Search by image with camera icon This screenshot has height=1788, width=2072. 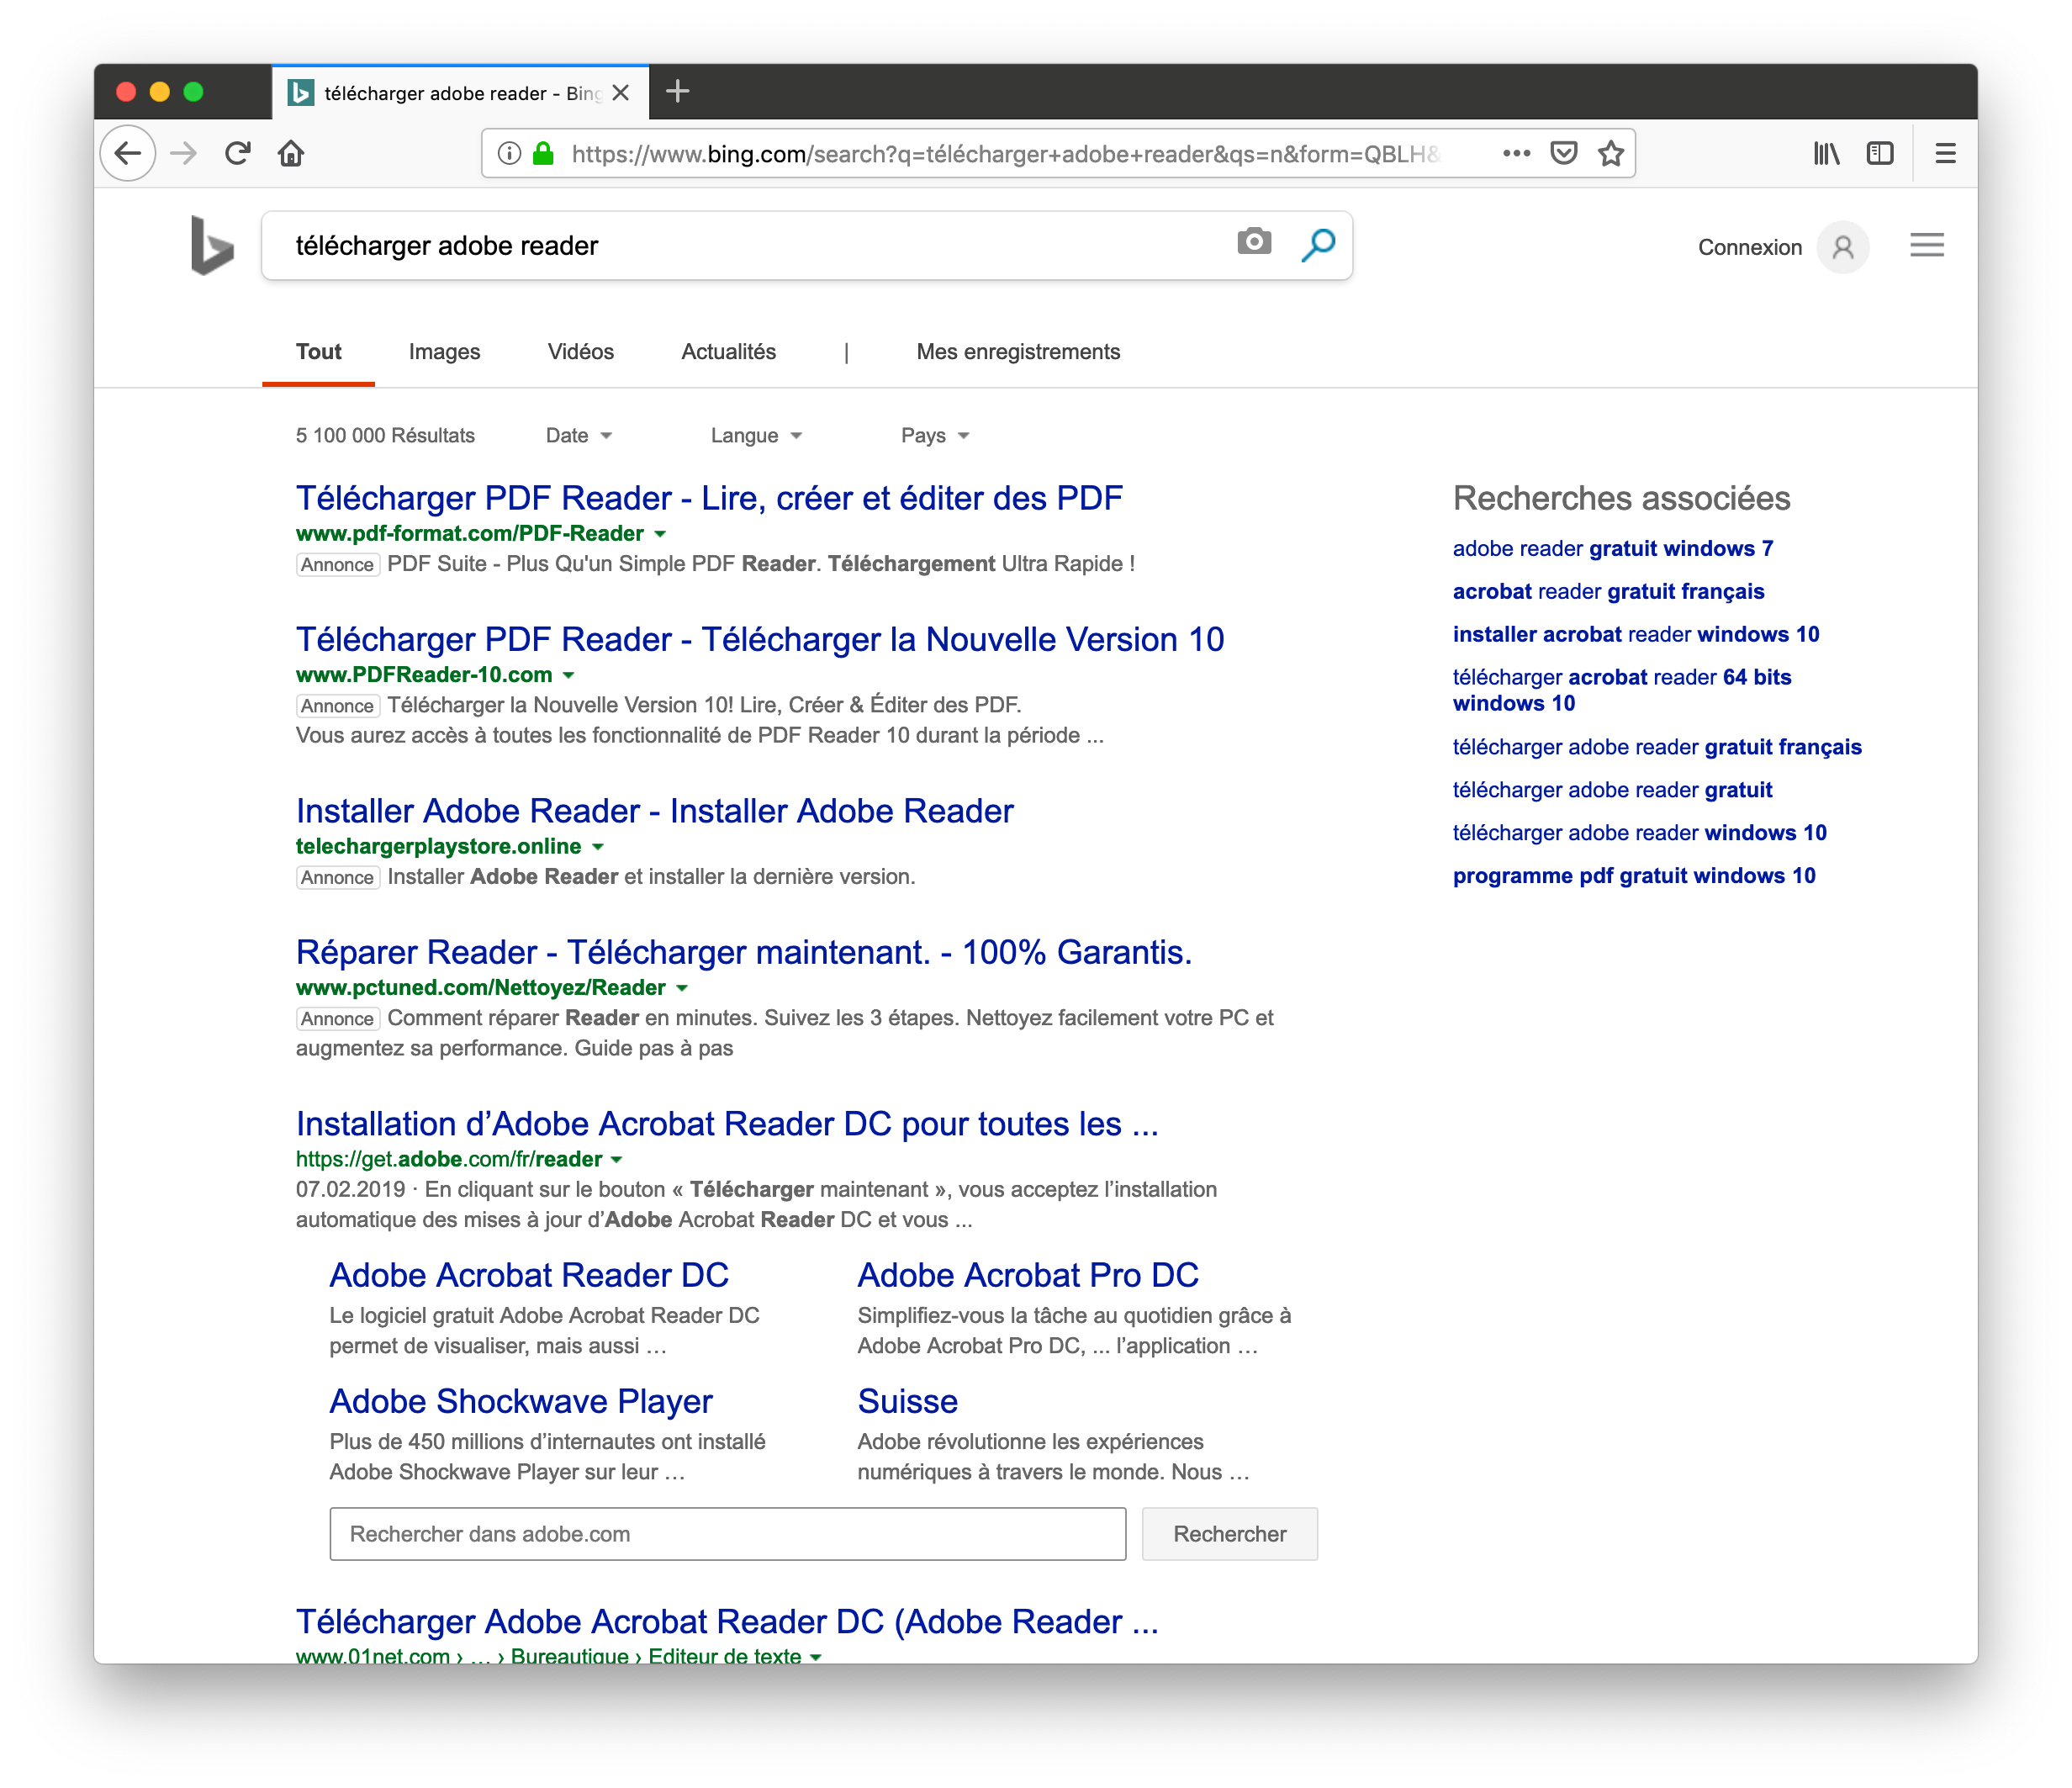tap(1254, 242)
